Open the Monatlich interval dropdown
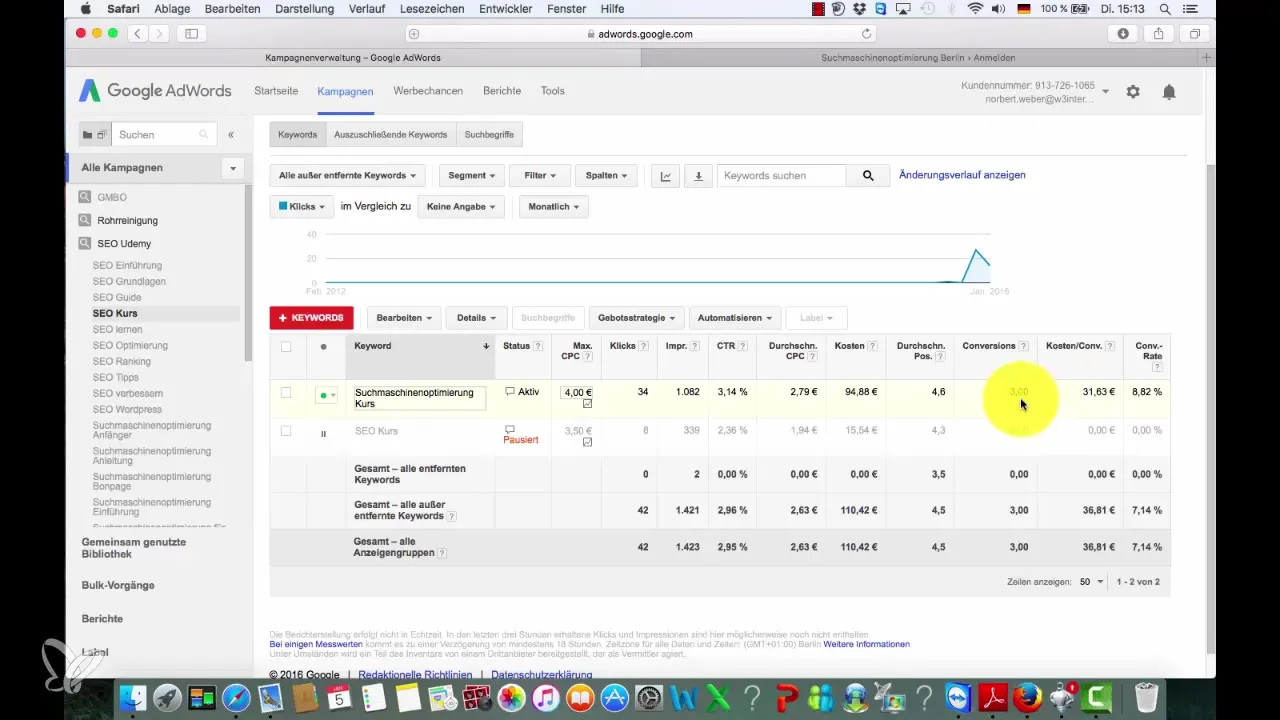The height and width of the screenshot is (720, 1280). [553, 207]
